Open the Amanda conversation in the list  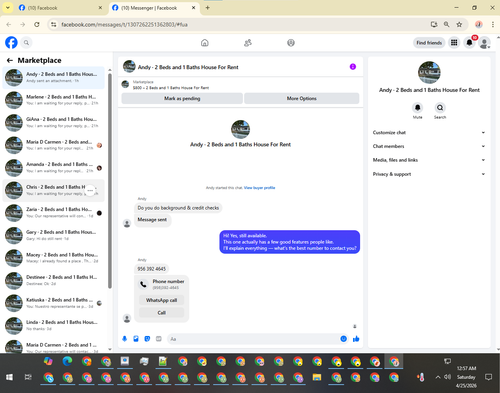pos(54,167)
